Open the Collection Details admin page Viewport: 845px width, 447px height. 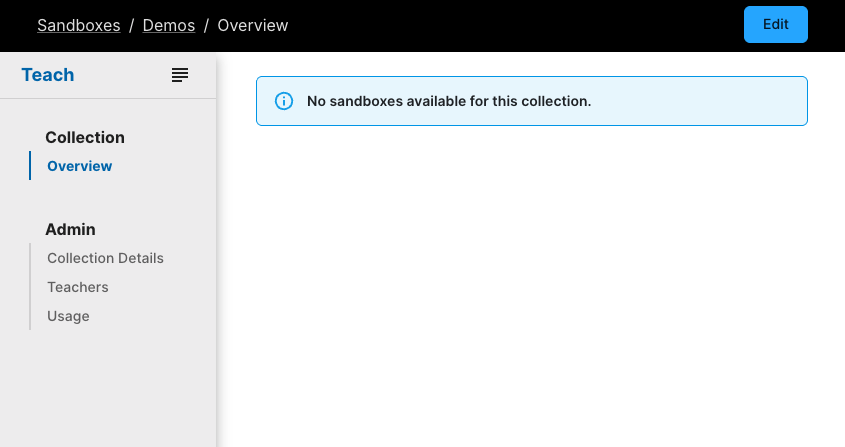(105, 258)
